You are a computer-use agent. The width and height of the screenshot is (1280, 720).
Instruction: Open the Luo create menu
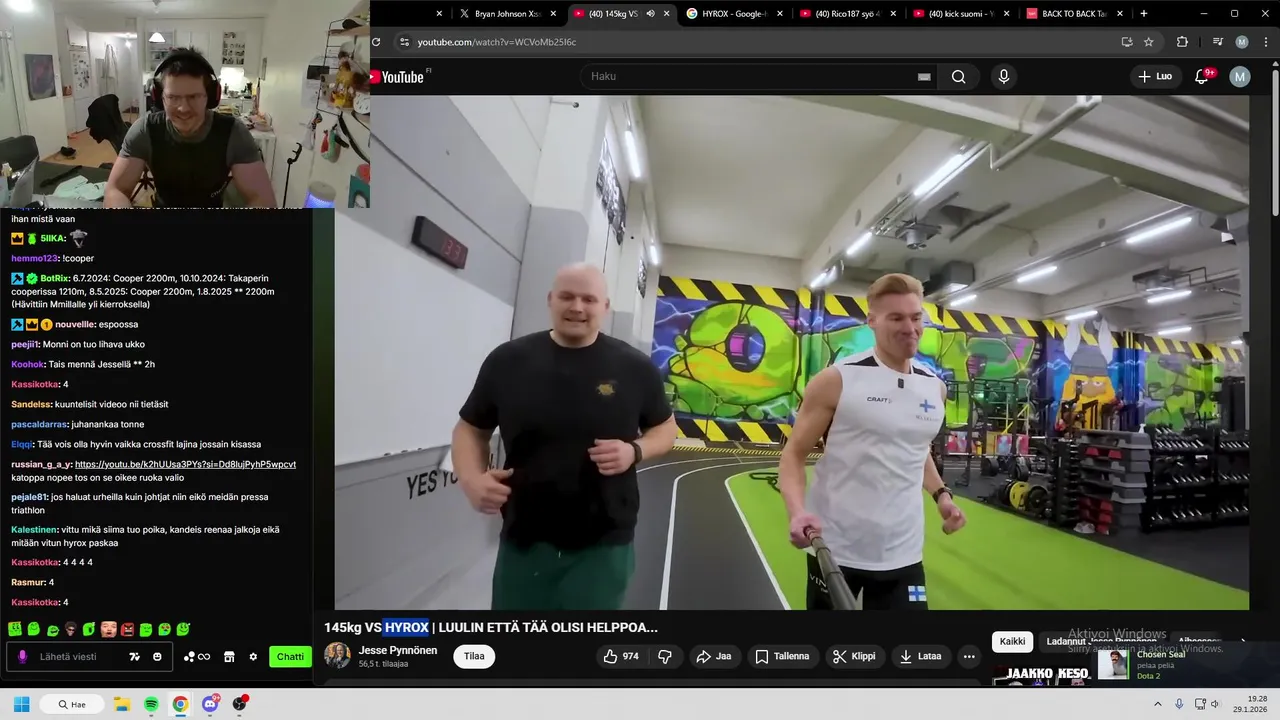coord(1155,77)
